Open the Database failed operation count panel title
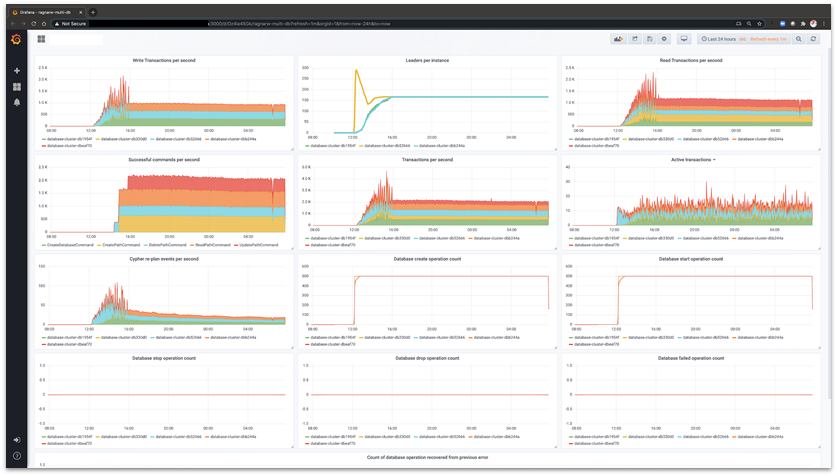The height and width of the screenshot is (476, 837). click(x=691, y=358)
